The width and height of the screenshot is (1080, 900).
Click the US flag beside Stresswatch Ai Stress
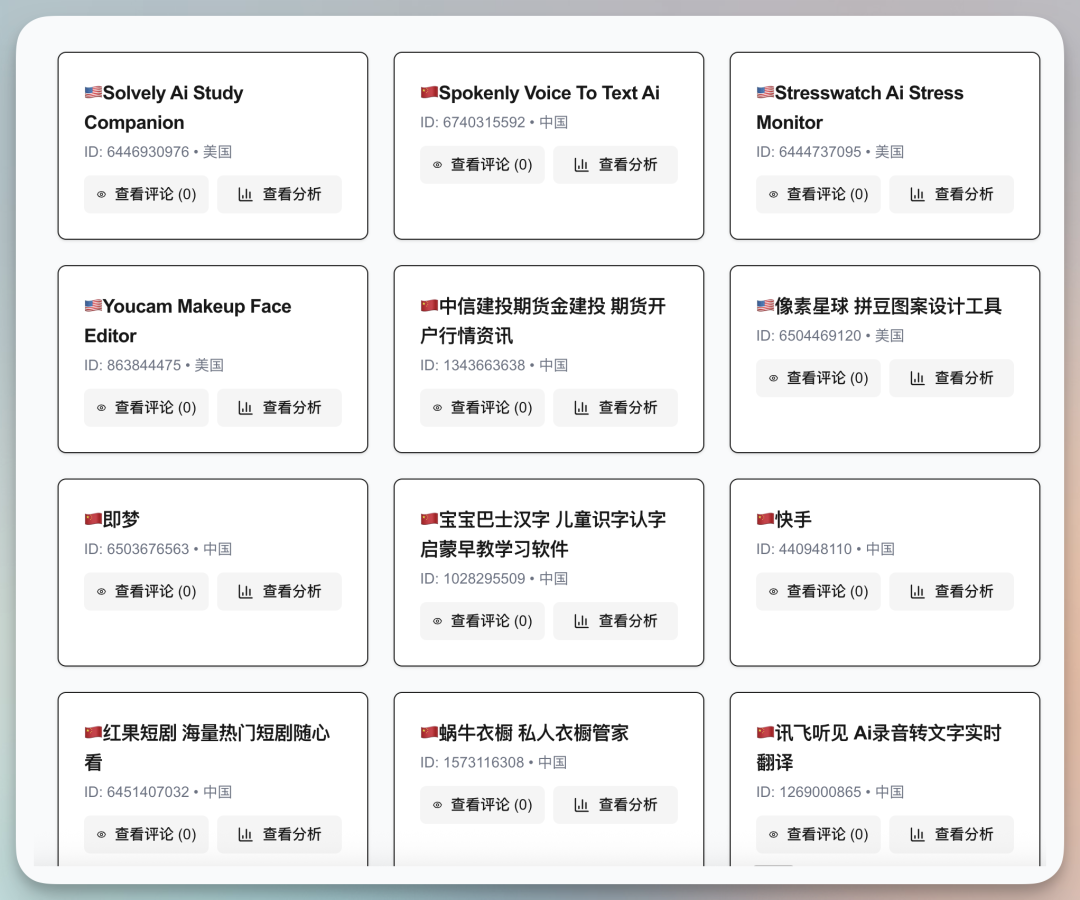[x=765, y=92]
